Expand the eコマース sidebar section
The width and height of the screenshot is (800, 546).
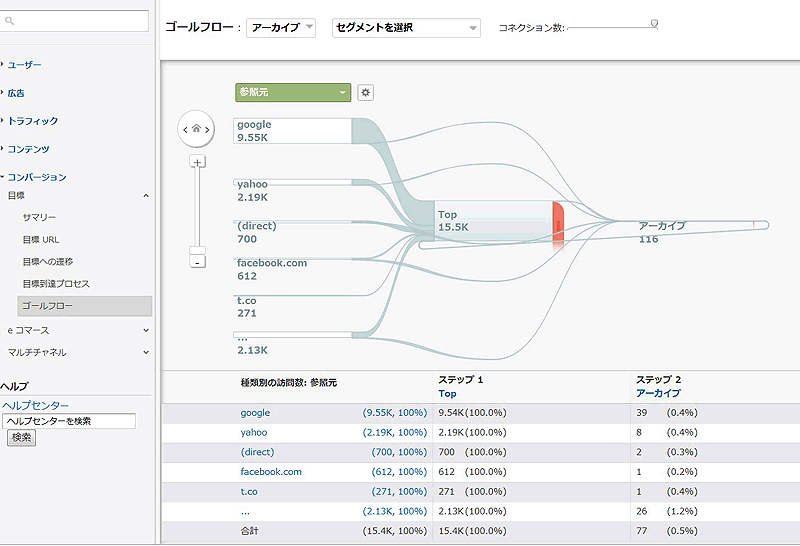point(146,330)
